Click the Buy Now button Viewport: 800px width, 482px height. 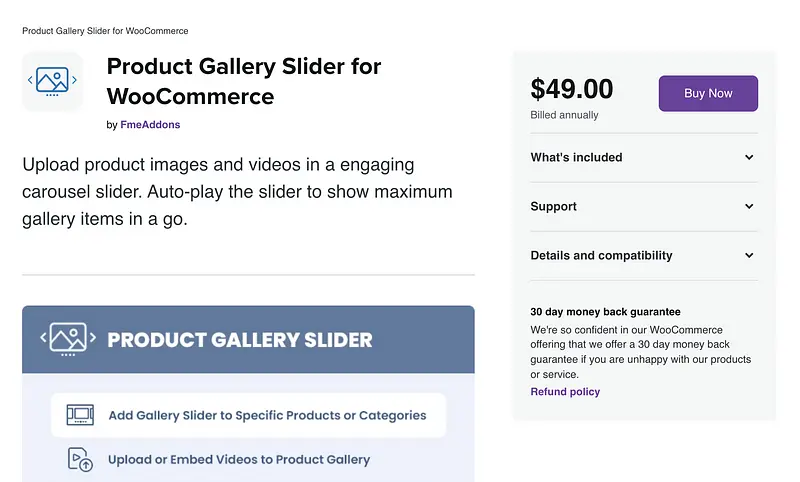coord(708,94)
